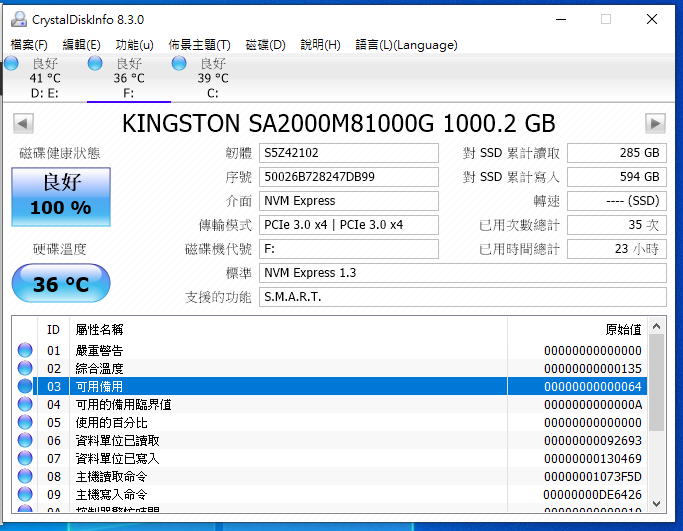Click the blue status orb for F: disk
The height and width of the screenshot is (531, 683).
point(95,64)
